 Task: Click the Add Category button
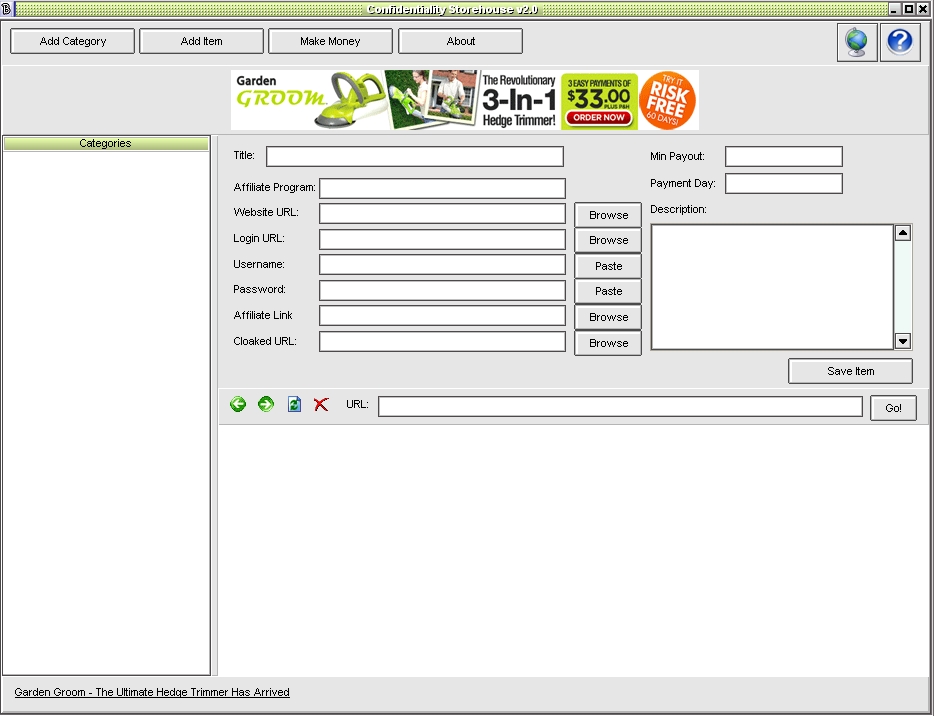(73, 41)
